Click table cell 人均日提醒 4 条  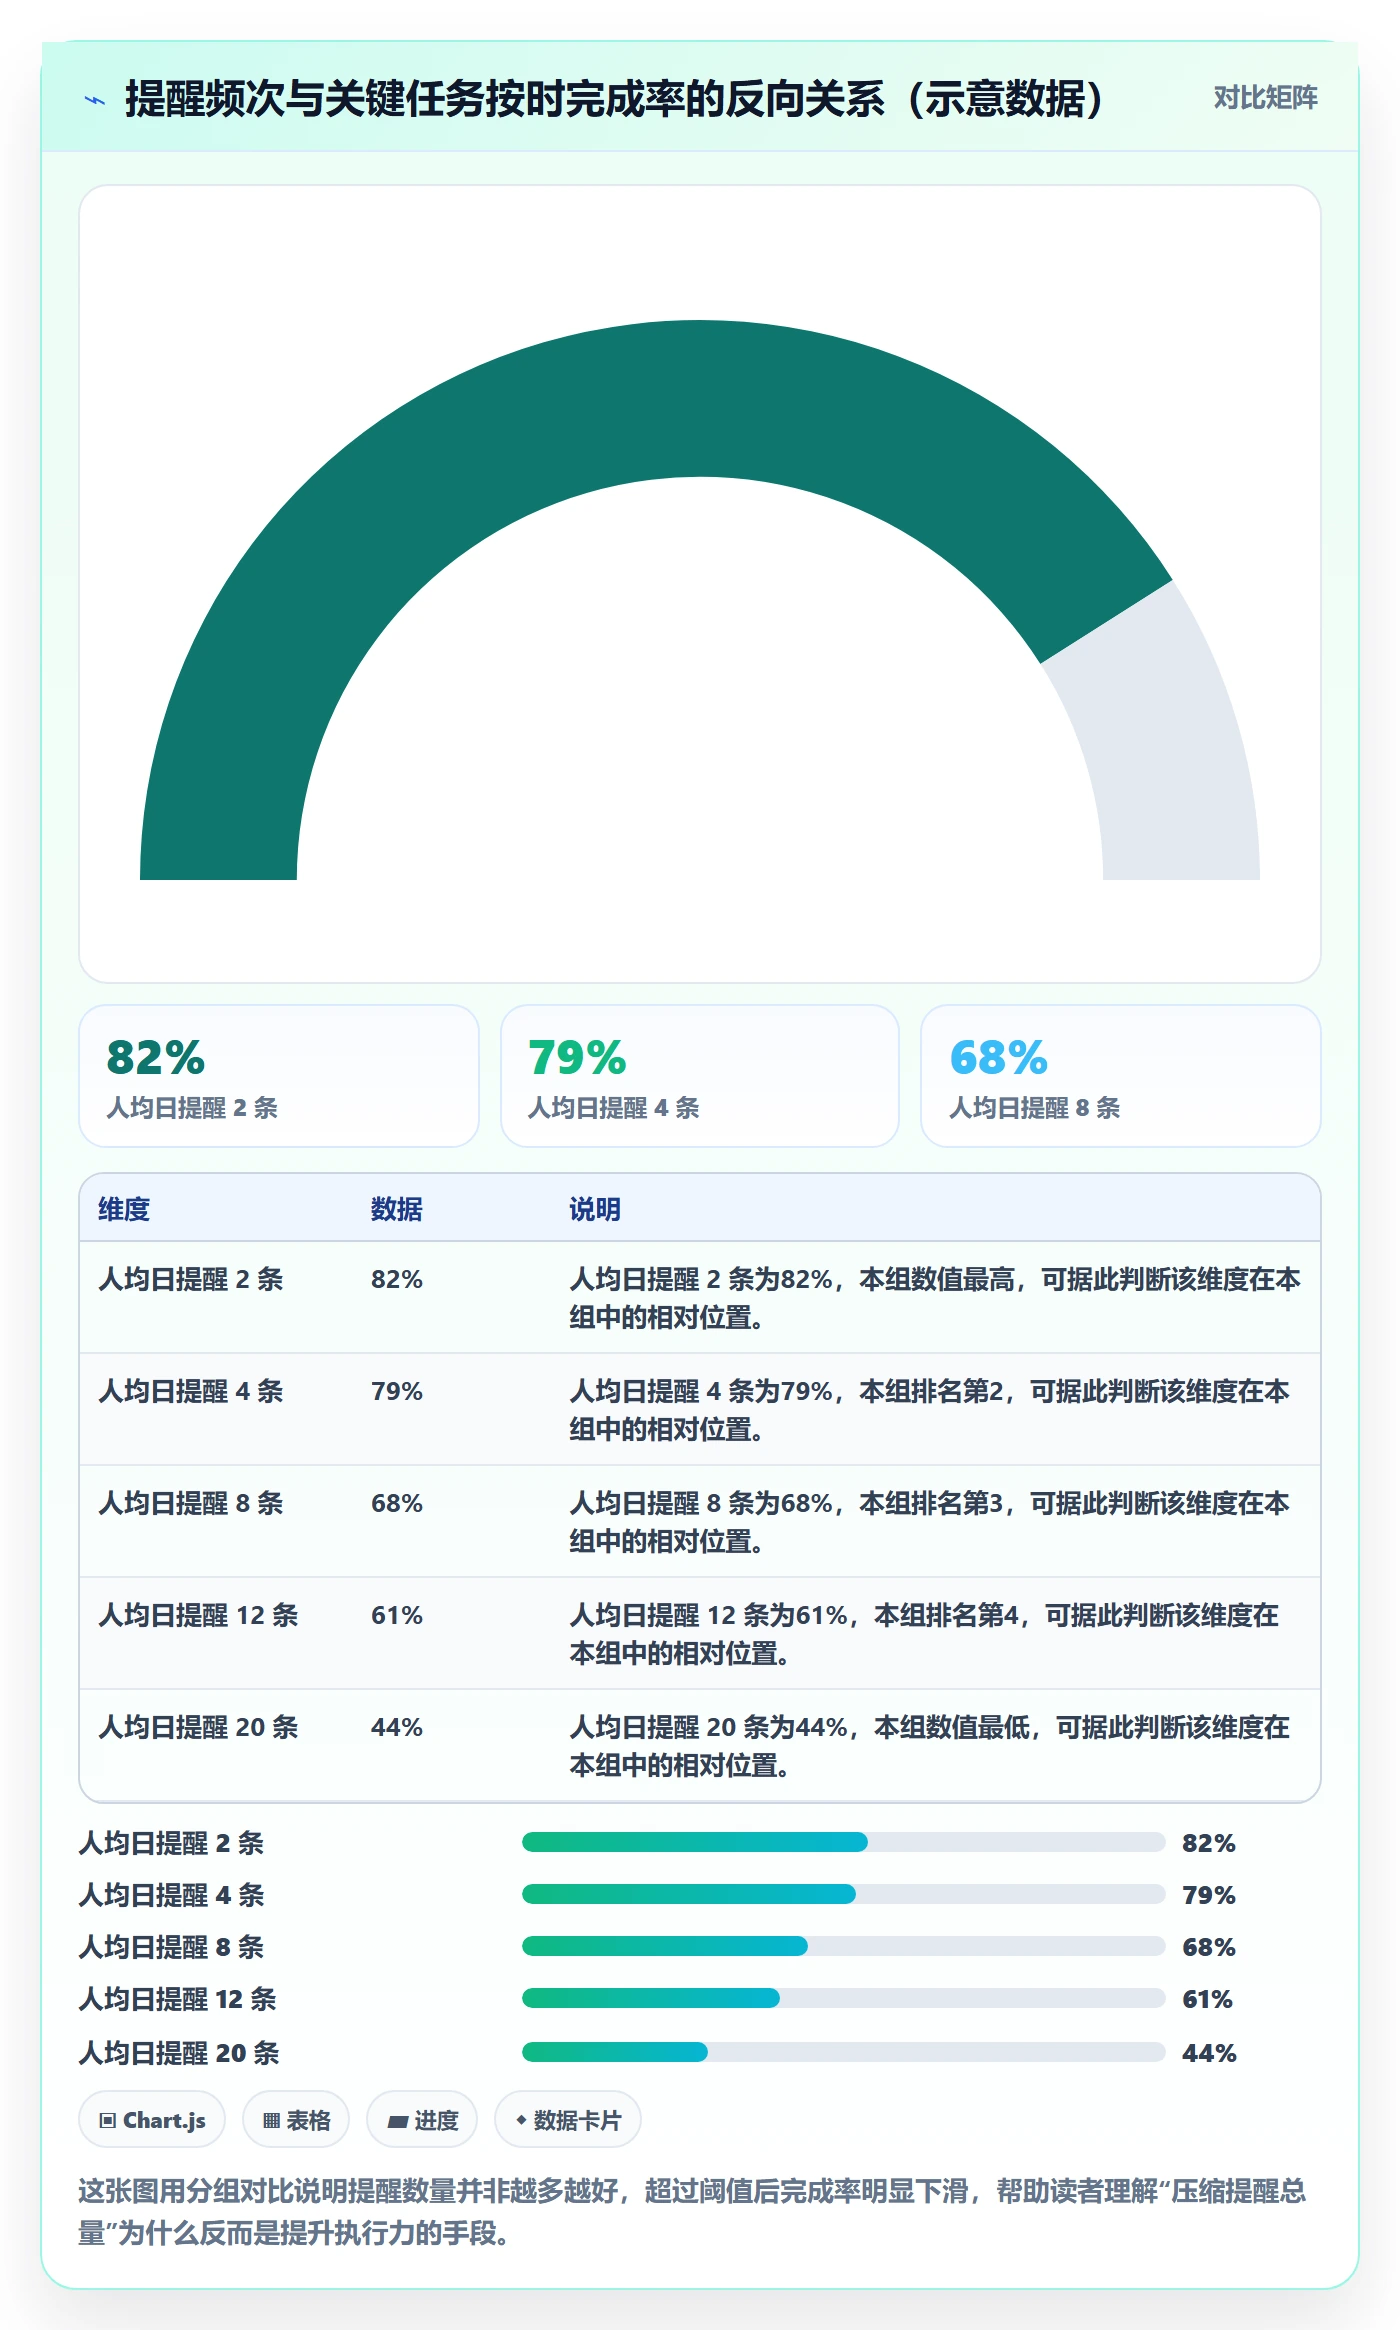pyautogui.click(x=191, y=1391)
